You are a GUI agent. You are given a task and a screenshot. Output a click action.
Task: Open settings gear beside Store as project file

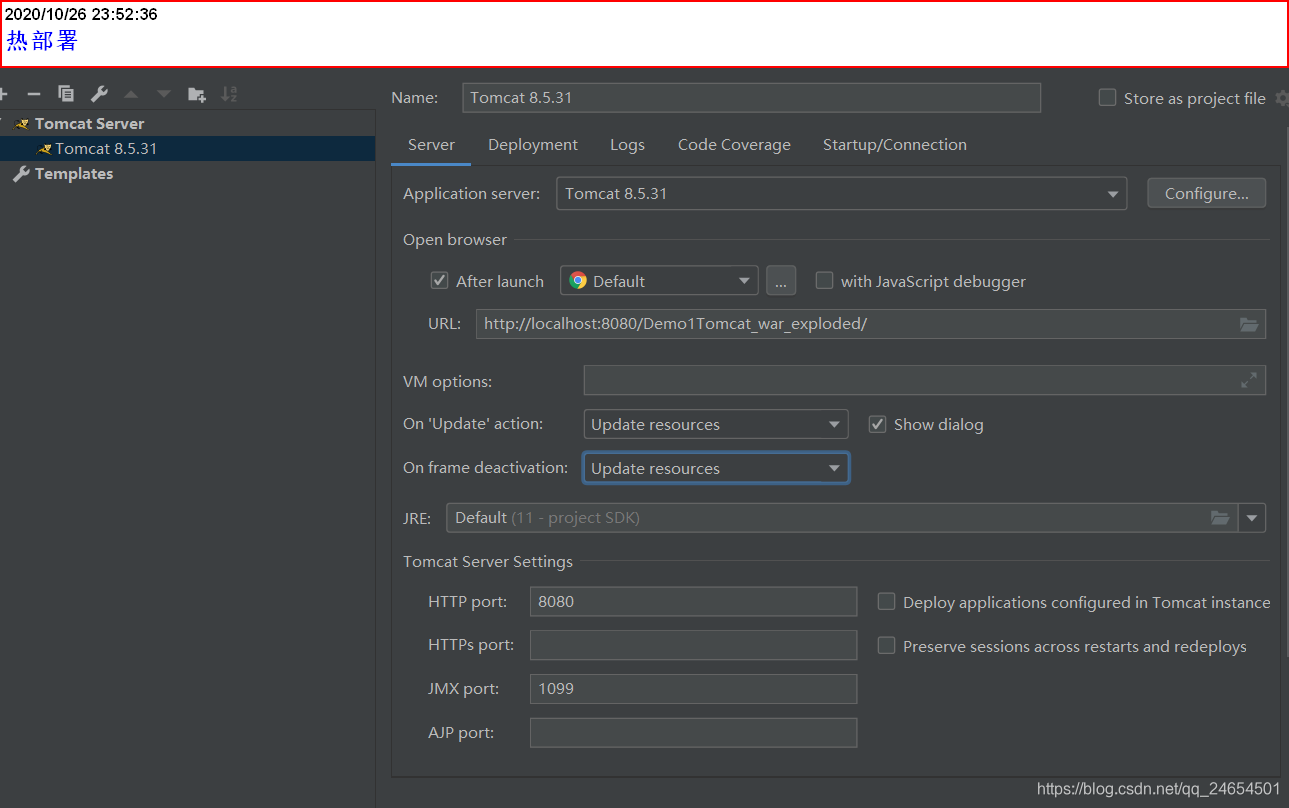(1281, 98)
